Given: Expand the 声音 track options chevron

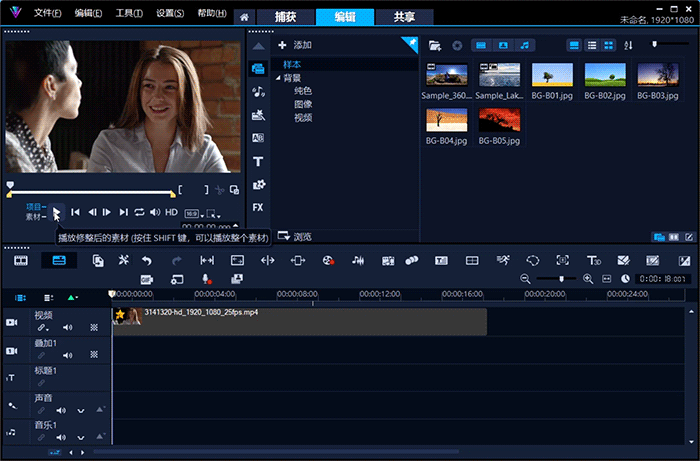Looking at the screenshot, I should [80, 411].
